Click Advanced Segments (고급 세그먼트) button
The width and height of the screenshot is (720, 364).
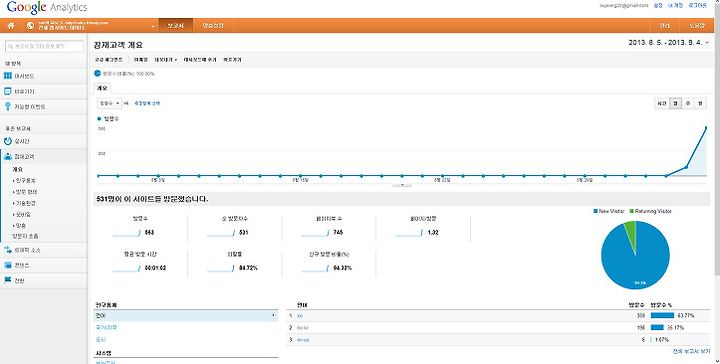click(109, 60)
